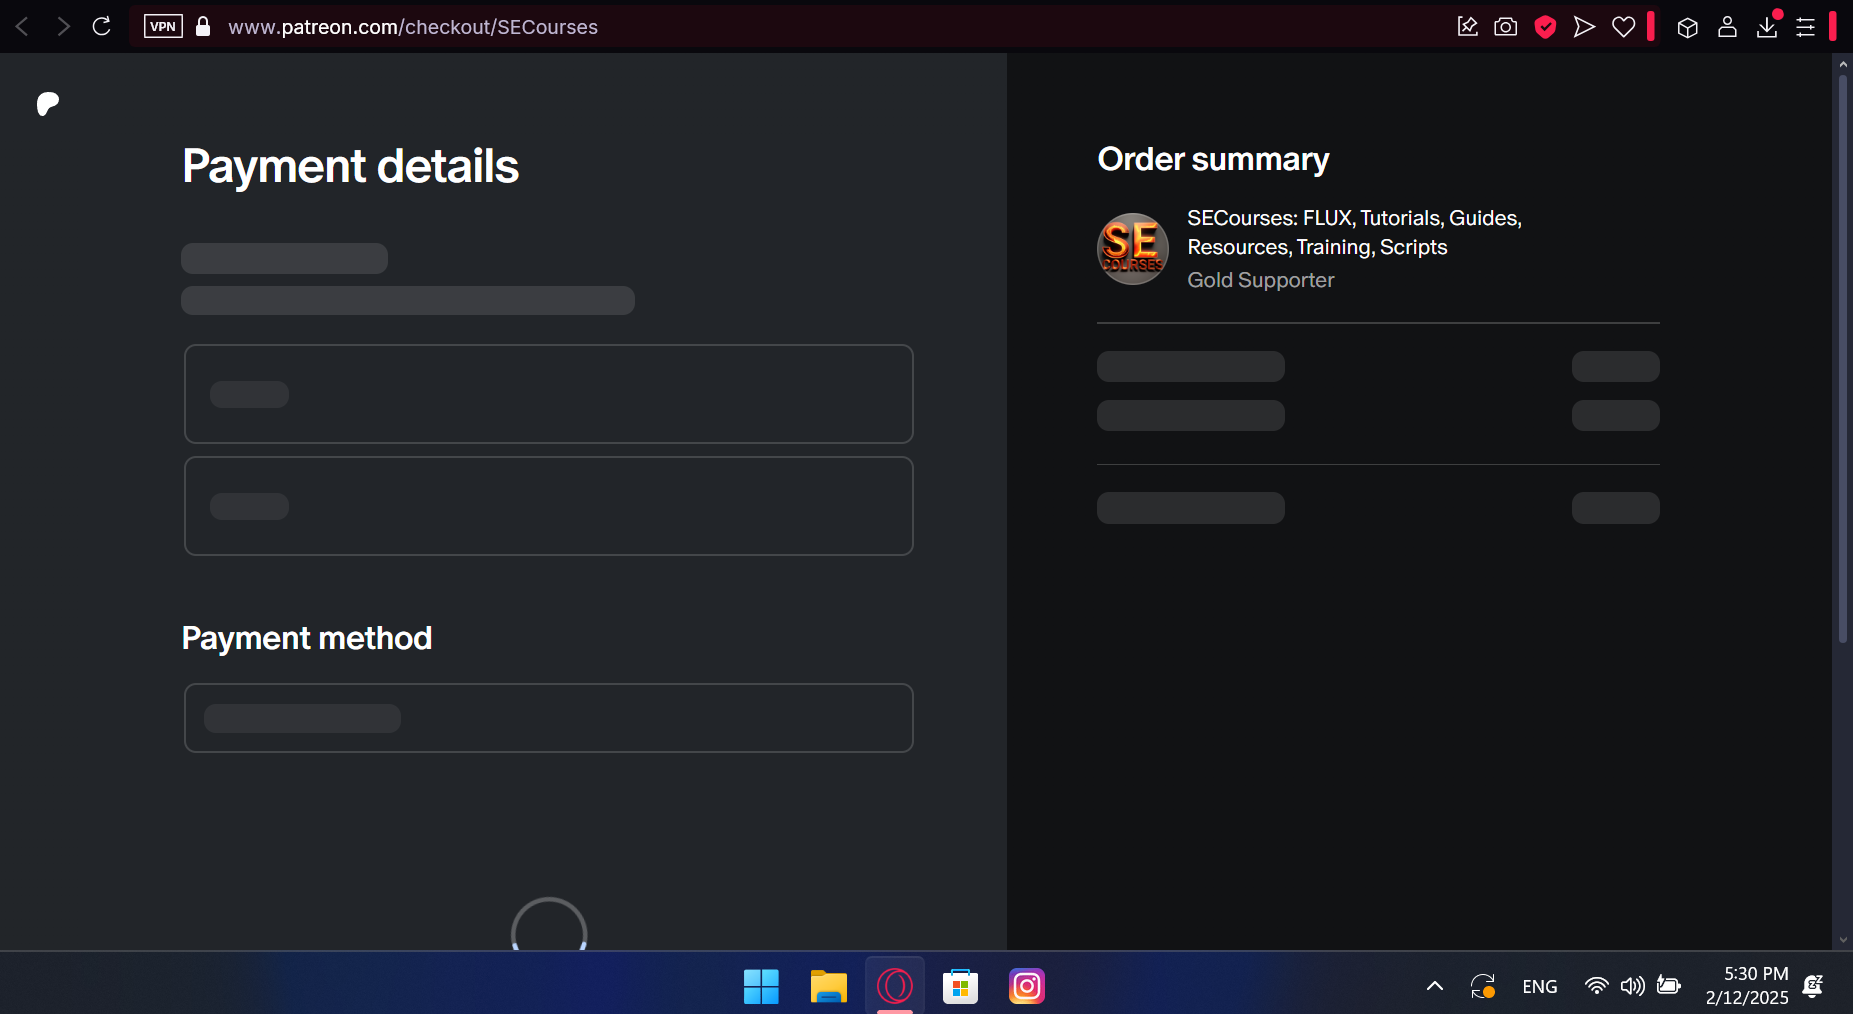The image size is (1853, 1014).
Task: Go forward to the next page
Action: pos(63,27)
